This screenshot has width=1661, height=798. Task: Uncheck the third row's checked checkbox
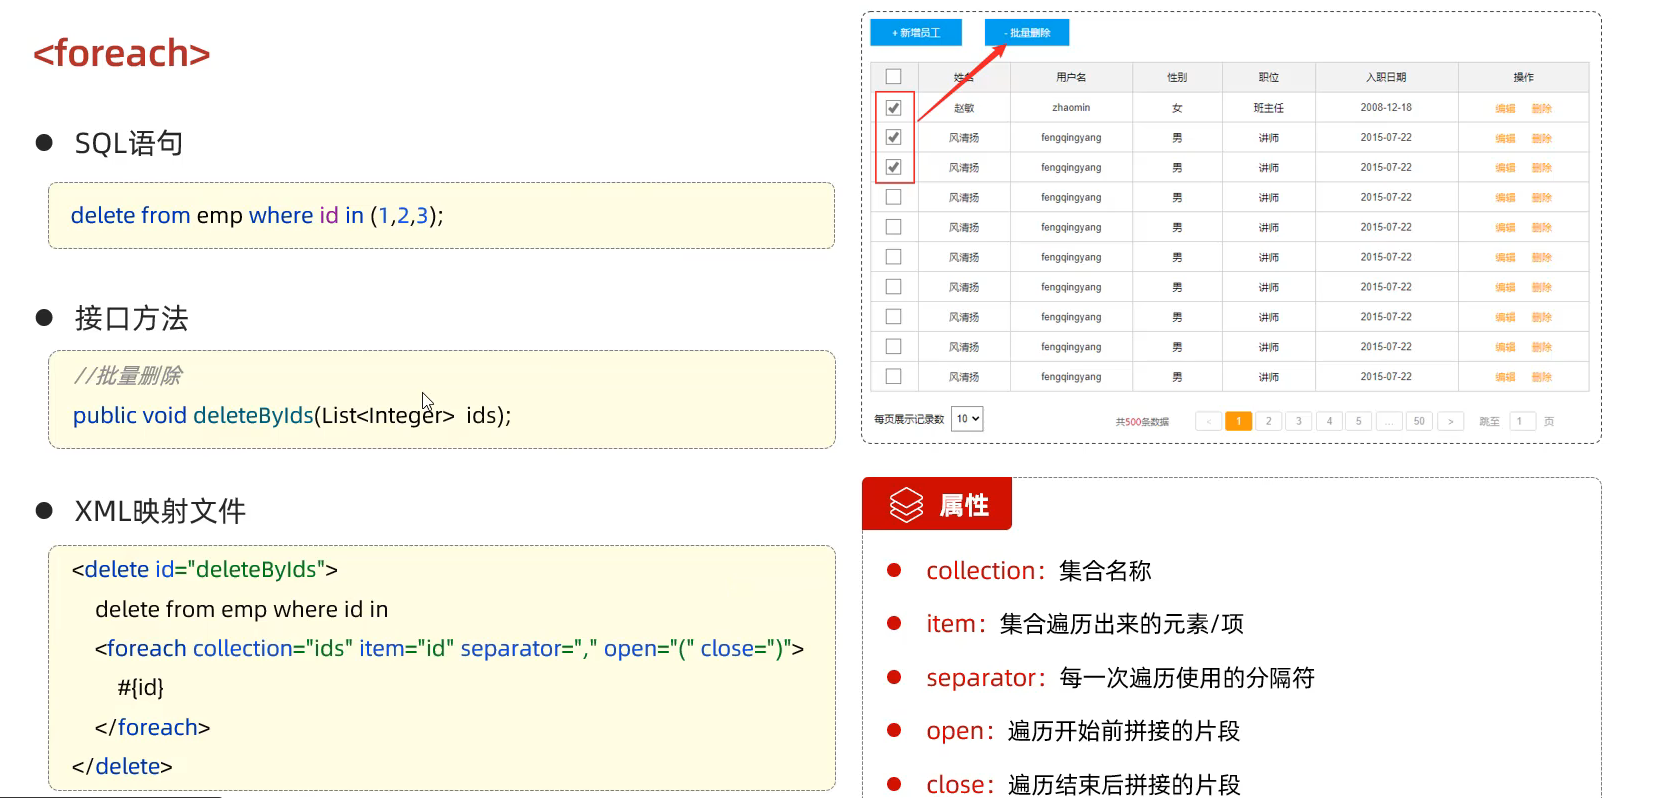[893, 167]
